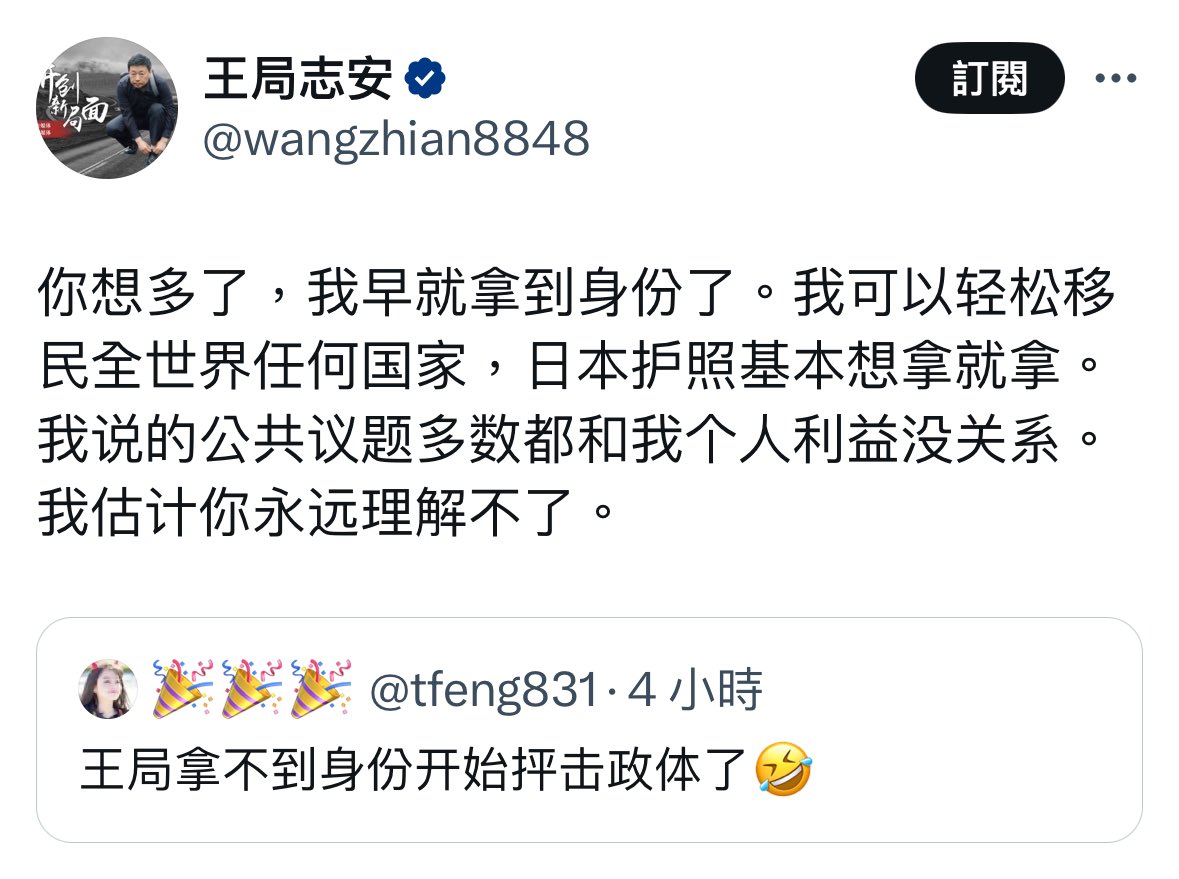Click the third party popper emoji
1179x879 pixels.
321,689
